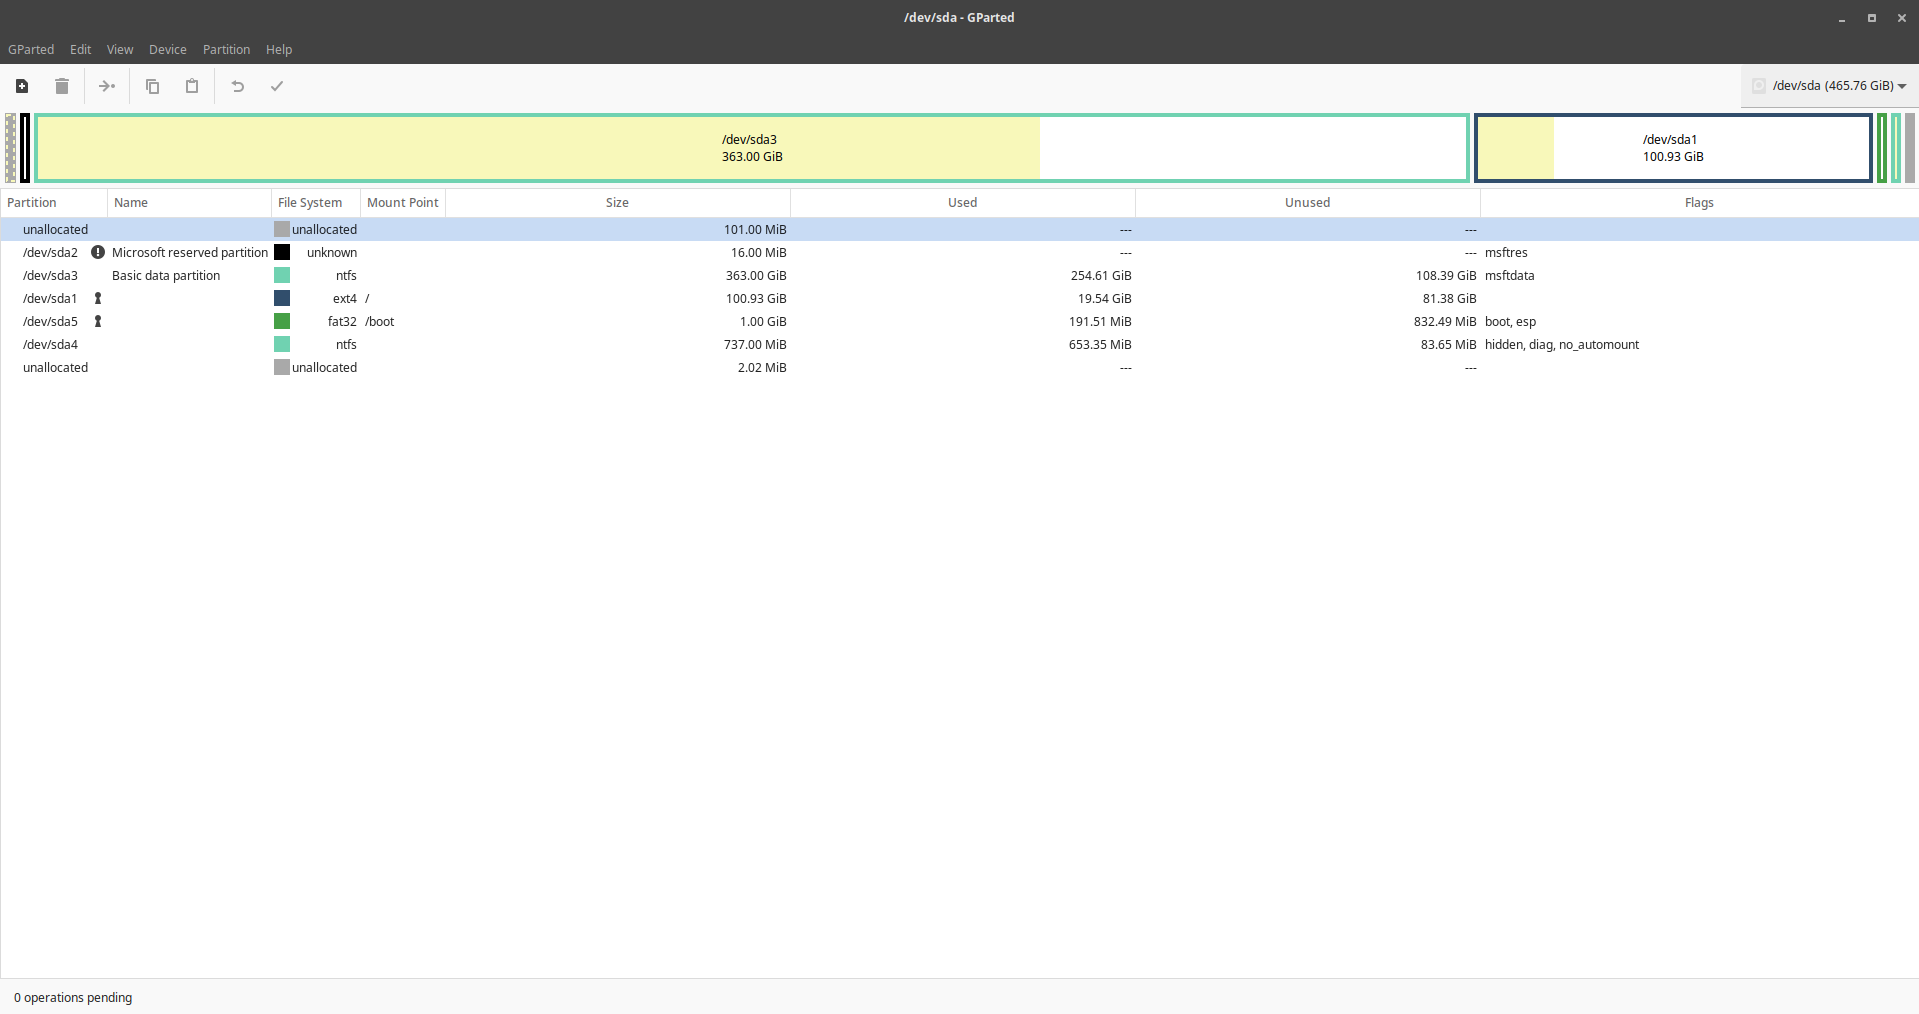The height and width of the screenshot is (1014, 1919).
Task: Click the Flags column header
Action: pyautogui.click(x=1698, y=202)
